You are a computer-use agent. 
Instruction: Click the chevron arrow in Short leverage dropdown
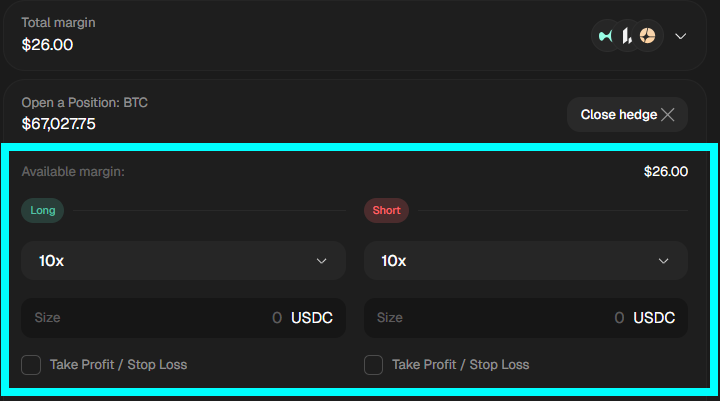click(664, 261)
